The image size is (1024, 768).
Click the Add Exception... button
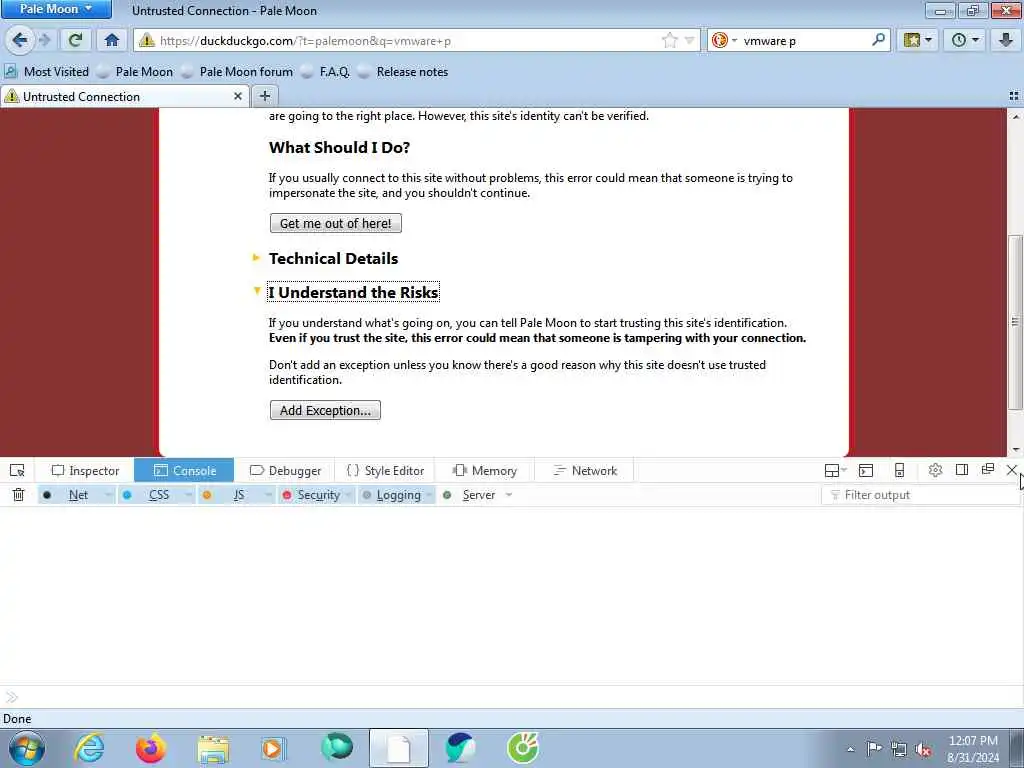[x=325, y=410]
